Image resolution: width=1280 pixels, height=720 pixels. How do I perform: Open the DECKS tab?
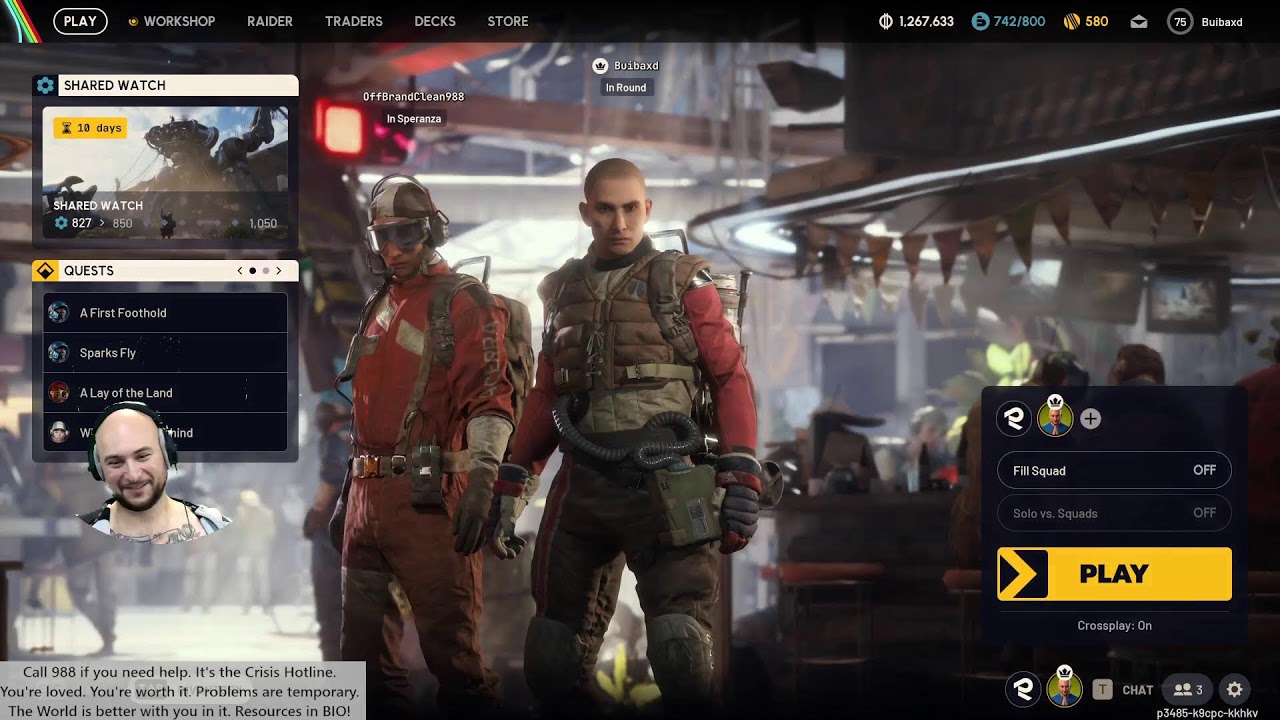click(x=435, y=21)
